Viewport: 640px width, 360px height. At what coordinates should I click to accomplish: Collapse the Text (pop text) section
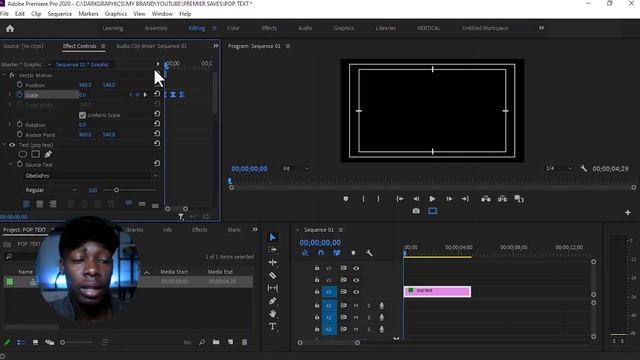point(4,145)
